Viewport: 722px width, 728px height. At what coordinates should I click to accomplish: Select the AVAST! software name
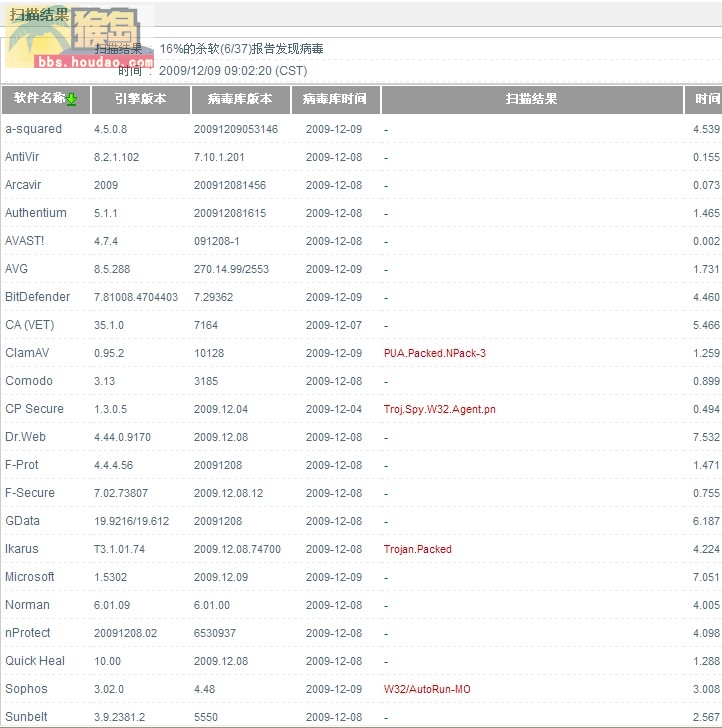[25, 241]
